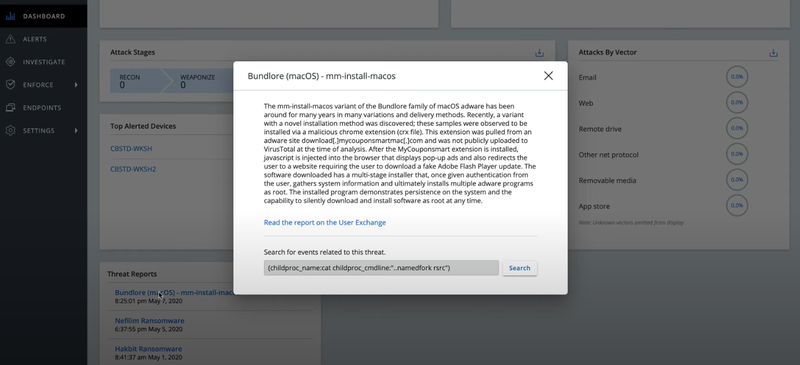Click the Email label in Attacks By Vector
This screenshot has width=800, height=365.
coord(587,78)
